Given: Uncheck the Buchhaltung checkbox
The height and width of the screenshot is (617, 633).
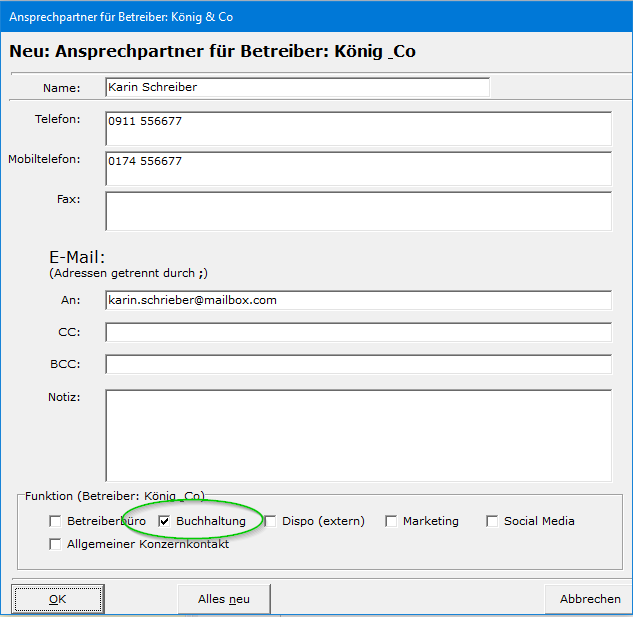Looking at the screenshot, I should point(165,521).
